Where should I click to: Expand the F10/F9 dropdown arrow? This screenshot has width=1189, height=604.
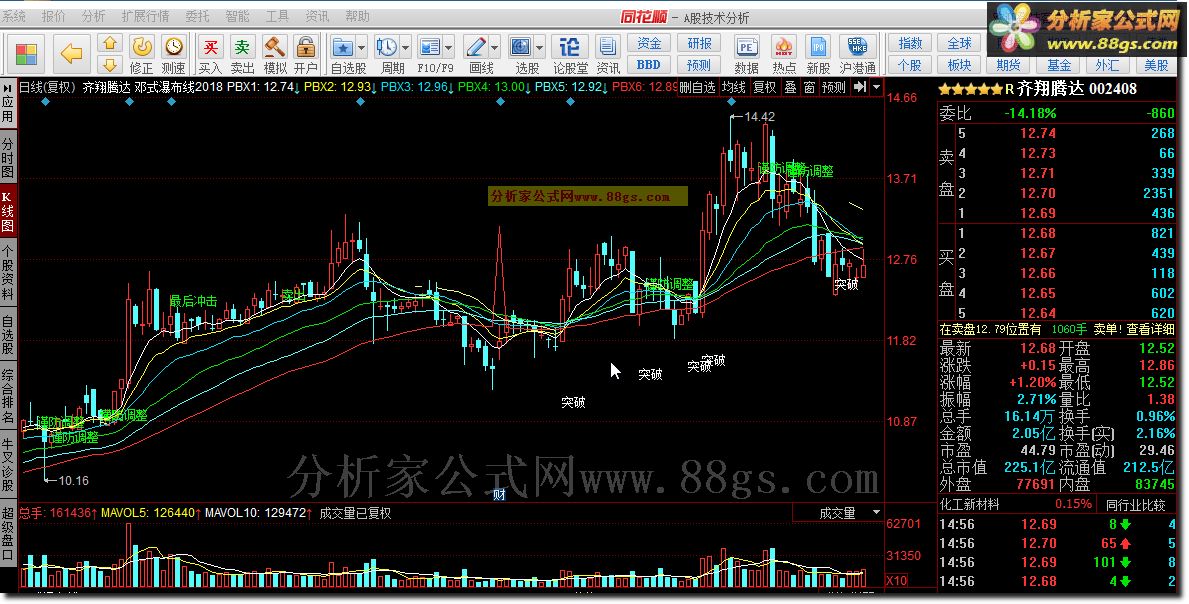(449, 49)
